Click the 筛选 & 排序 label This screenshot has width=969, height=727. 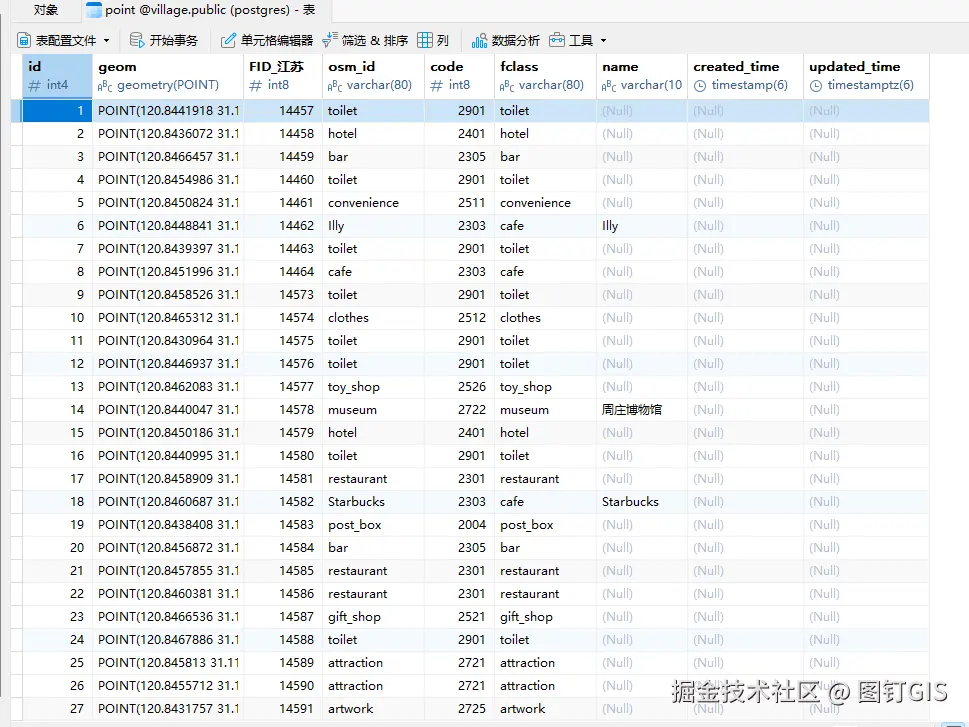click(x=375, y=41)
